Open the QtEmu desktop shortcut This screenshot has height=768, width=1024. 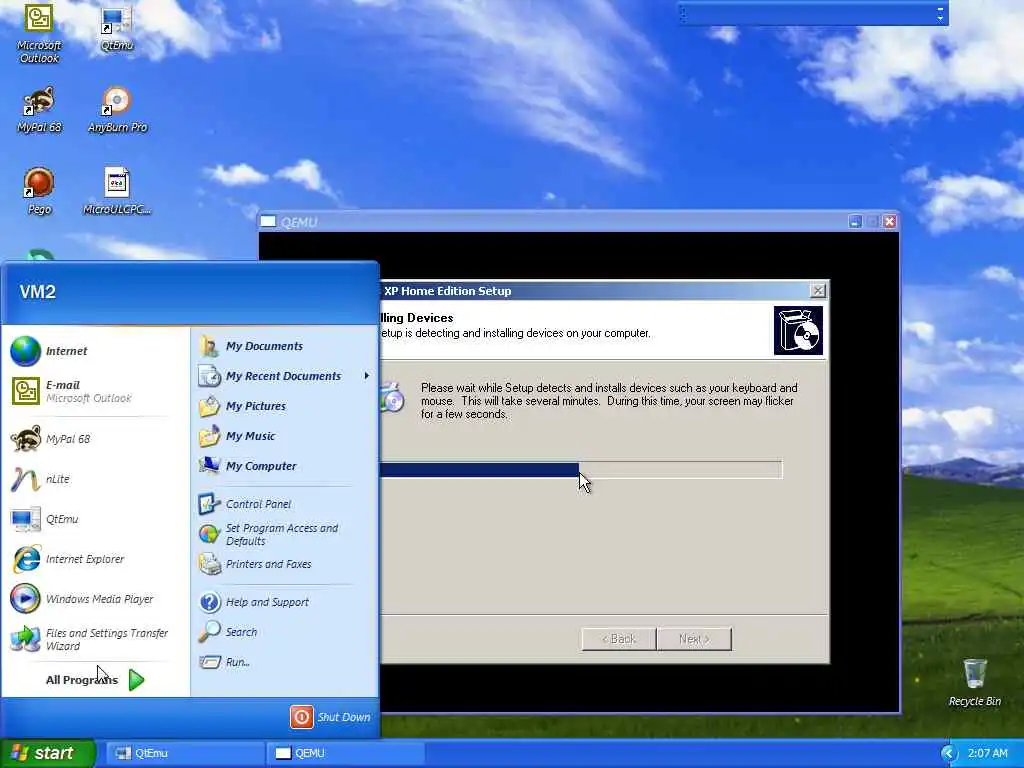117,27
